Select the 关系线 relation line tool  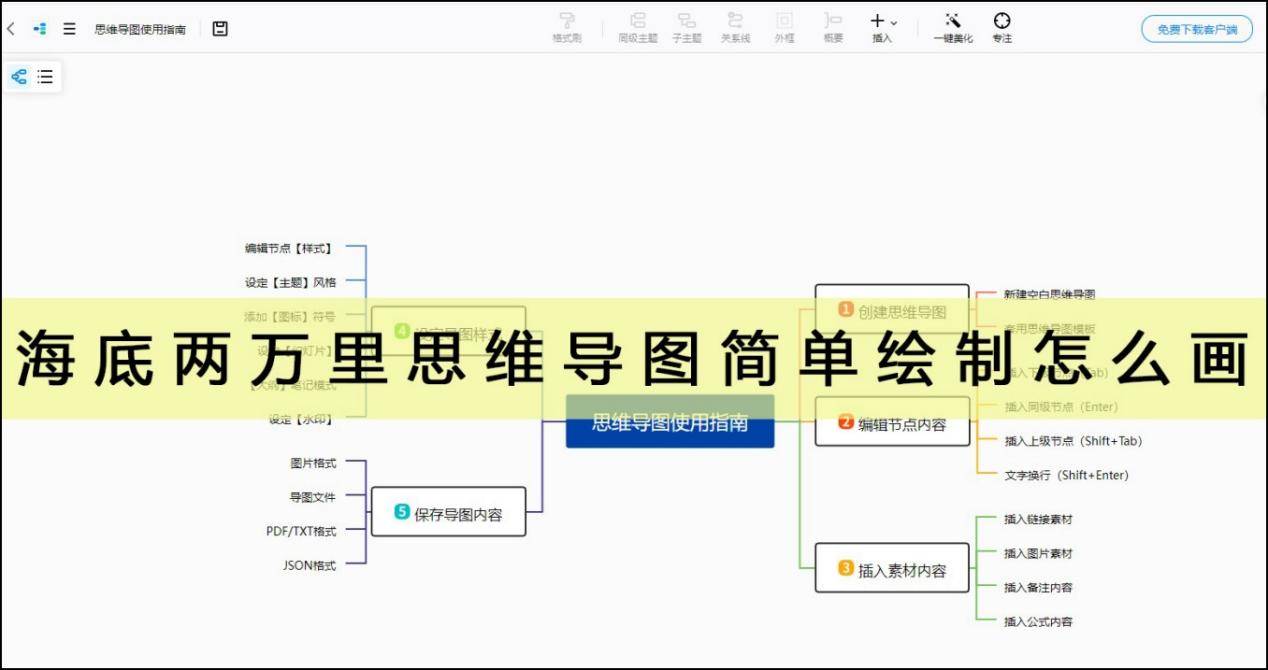[735, 28]
